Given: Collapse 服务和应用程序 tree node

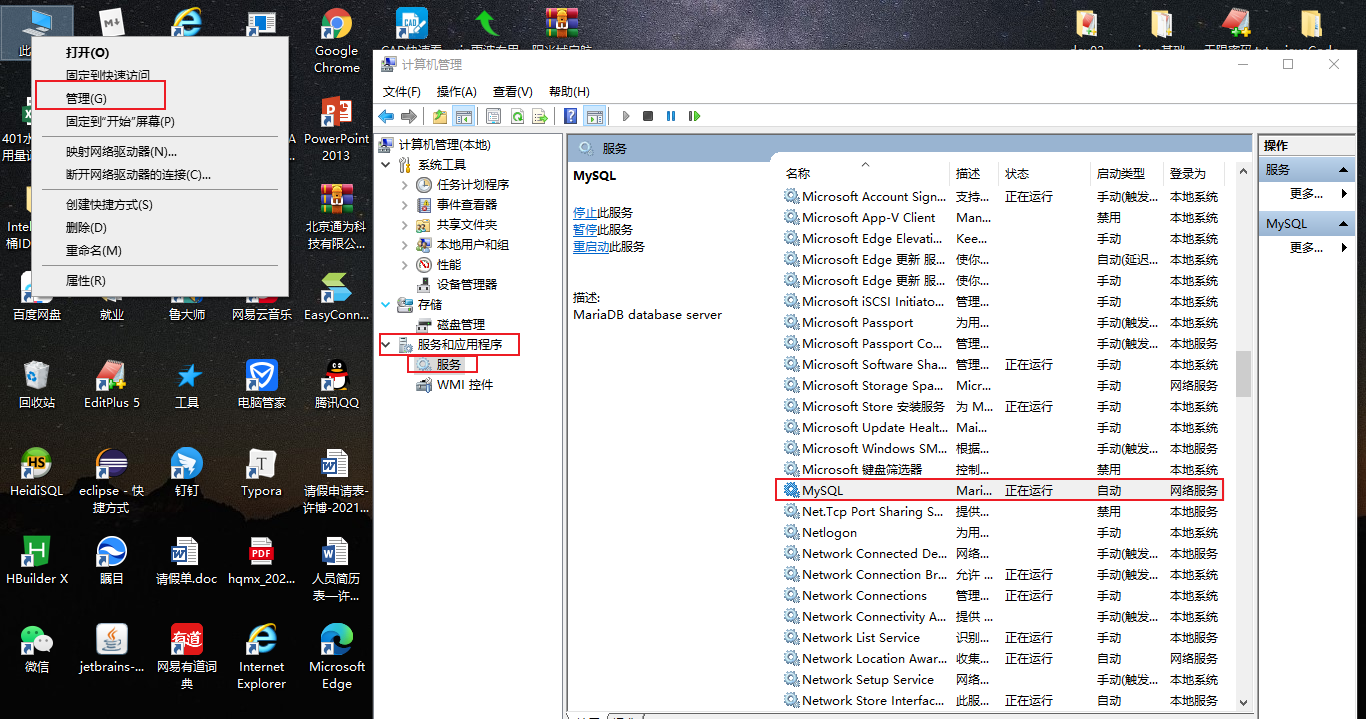Looking at the screenshot, I should point(386,345).
